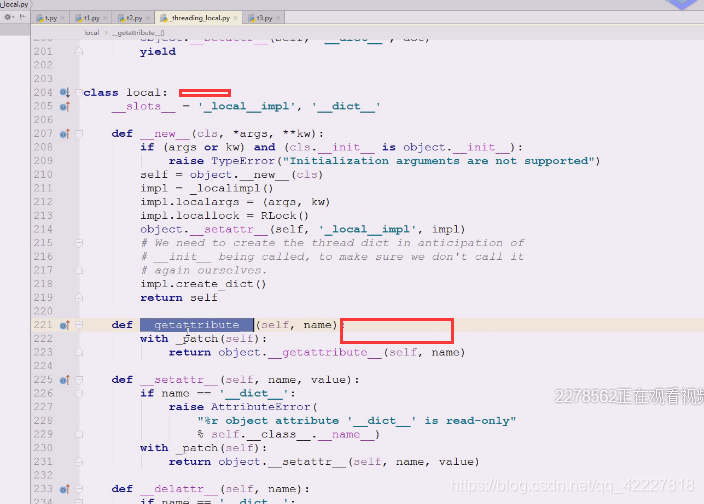This screenshot has height=504, width=704.
Task: Click line number 210
Action: coord(43,175)
